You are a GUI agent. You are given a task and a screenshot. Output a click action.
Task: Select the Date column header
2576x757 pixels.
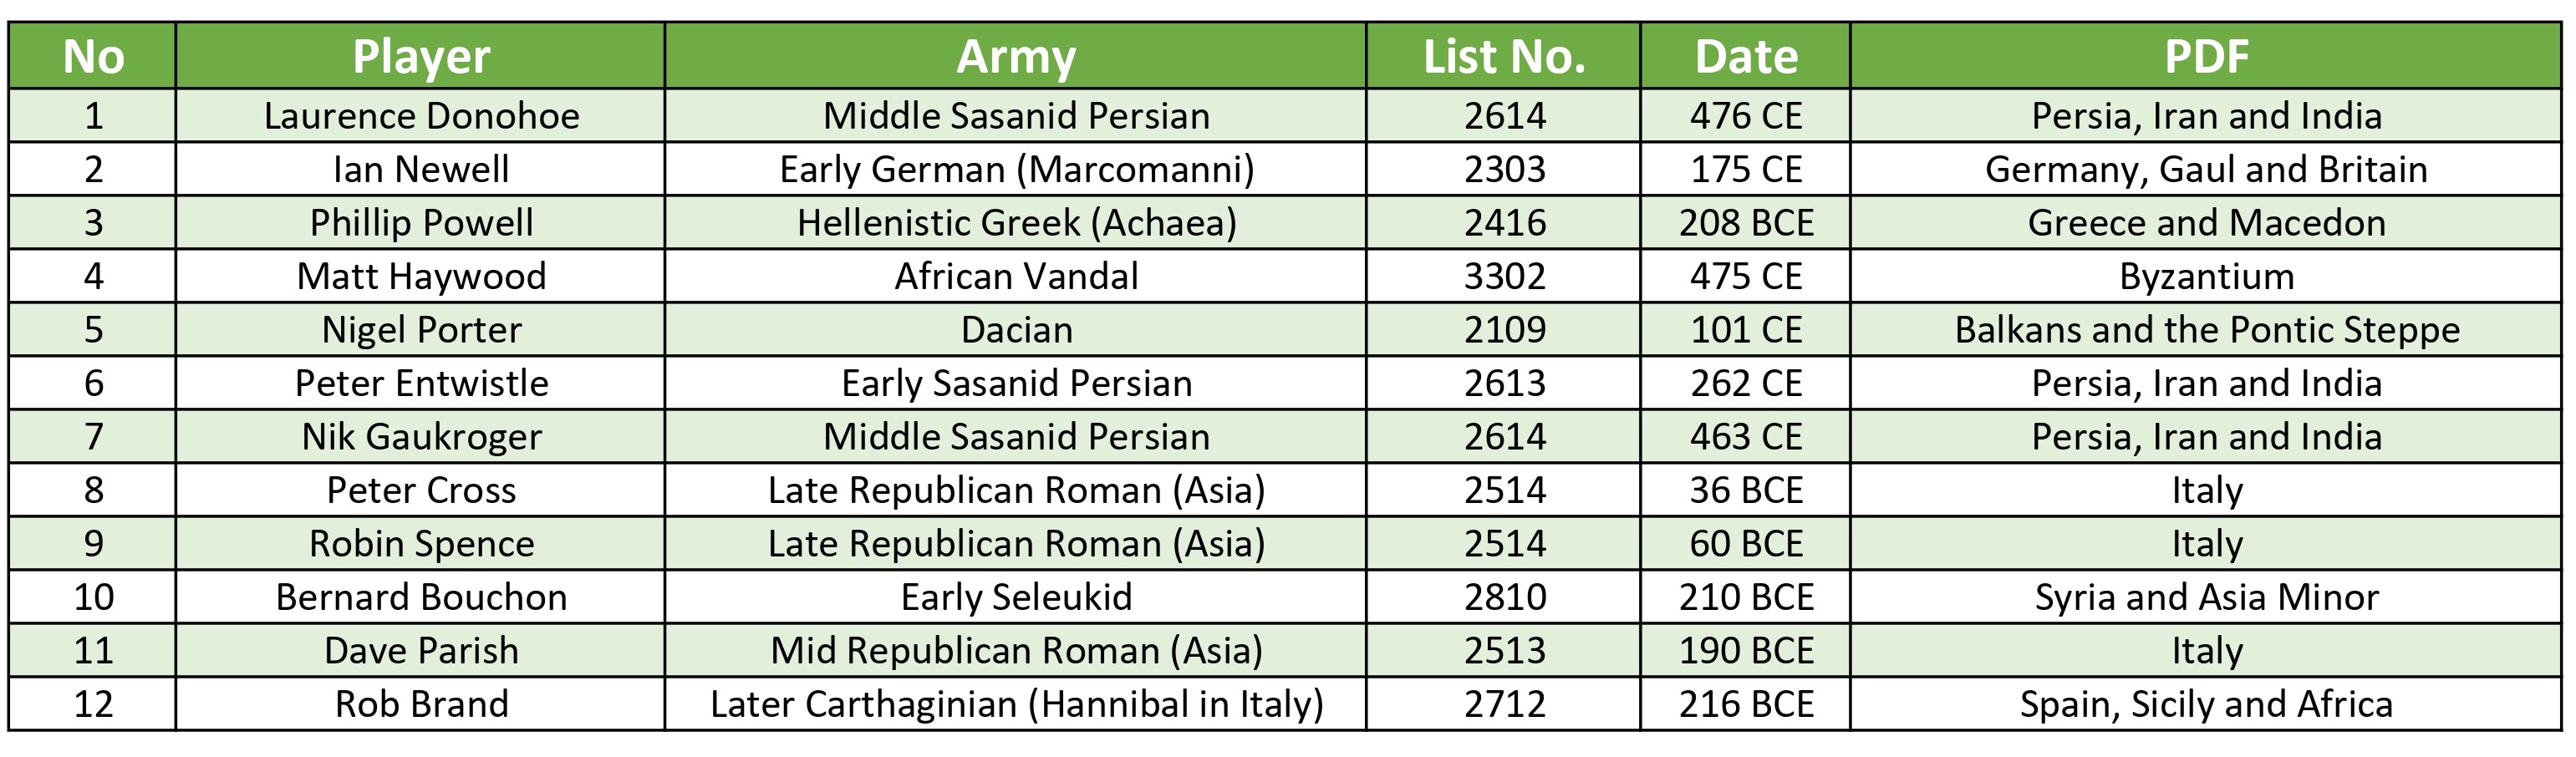click(x=1746, y=57)
